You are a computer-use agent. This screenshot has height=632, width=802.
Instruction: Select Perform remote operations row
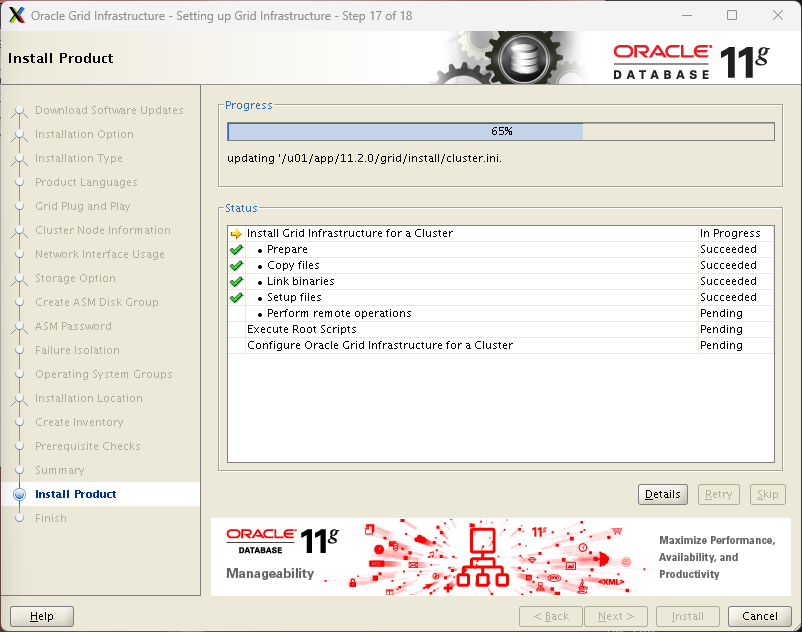pyautogui.click(x=501, y=313)
